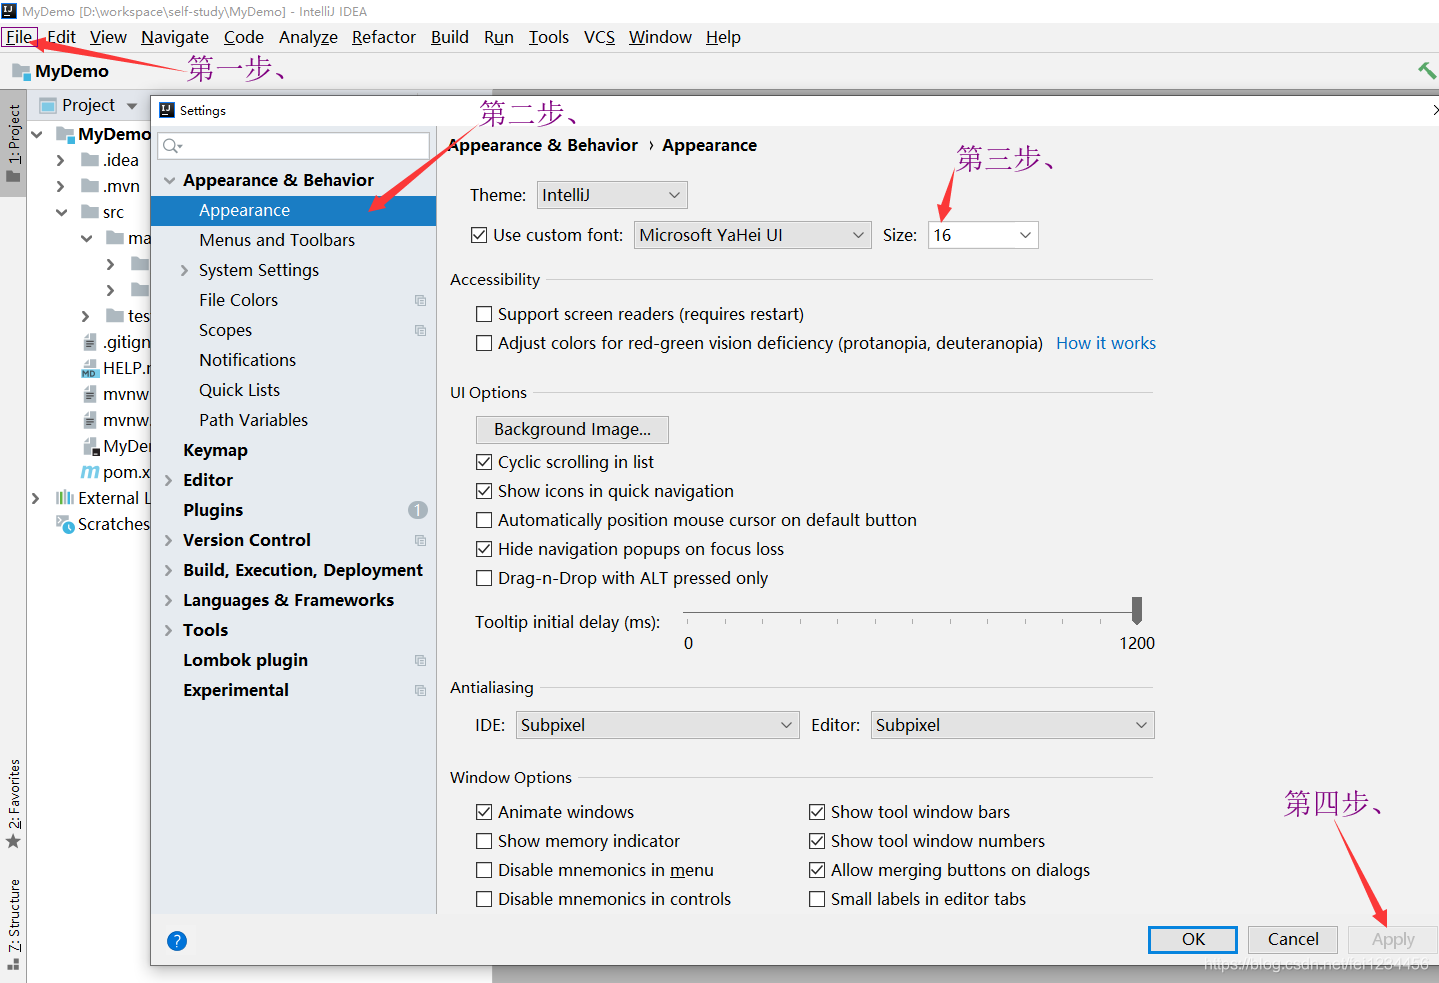Click the green hammer Build icon

pos(1427,70)
